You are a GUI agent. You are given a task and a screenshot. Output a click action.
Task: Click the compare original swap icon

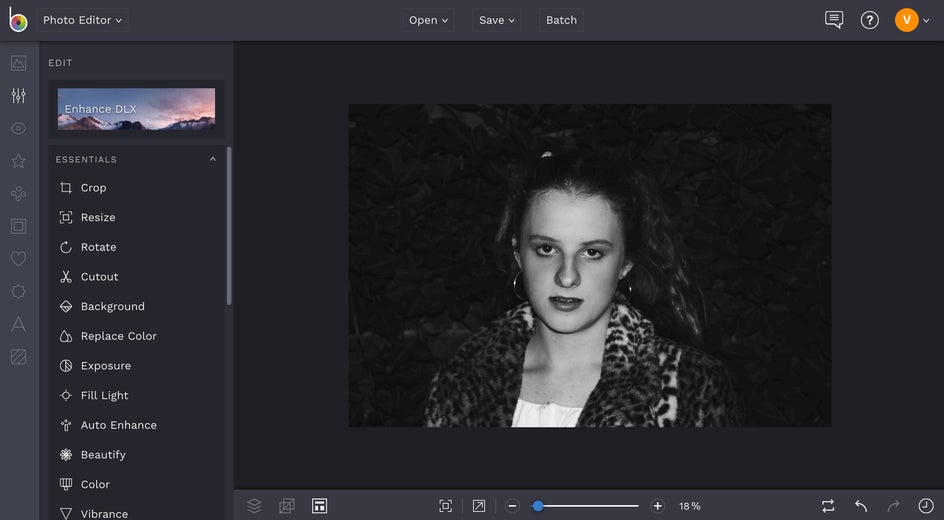828,506
